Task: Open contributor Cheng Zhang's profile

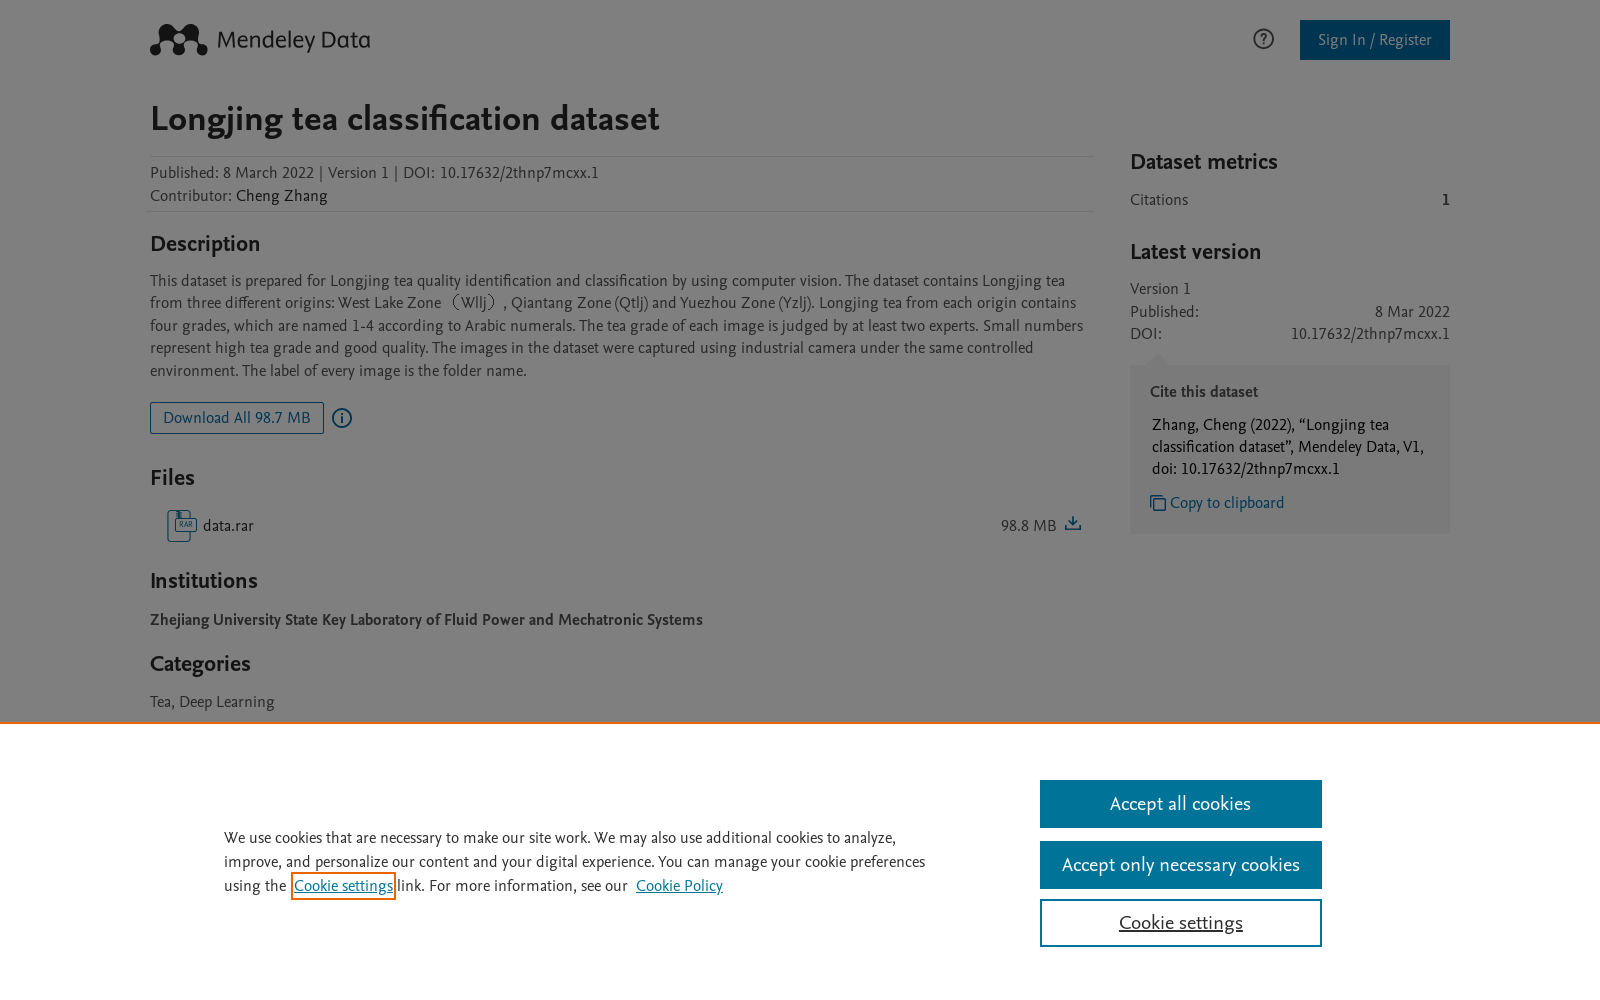Action: tap(281, 196)
